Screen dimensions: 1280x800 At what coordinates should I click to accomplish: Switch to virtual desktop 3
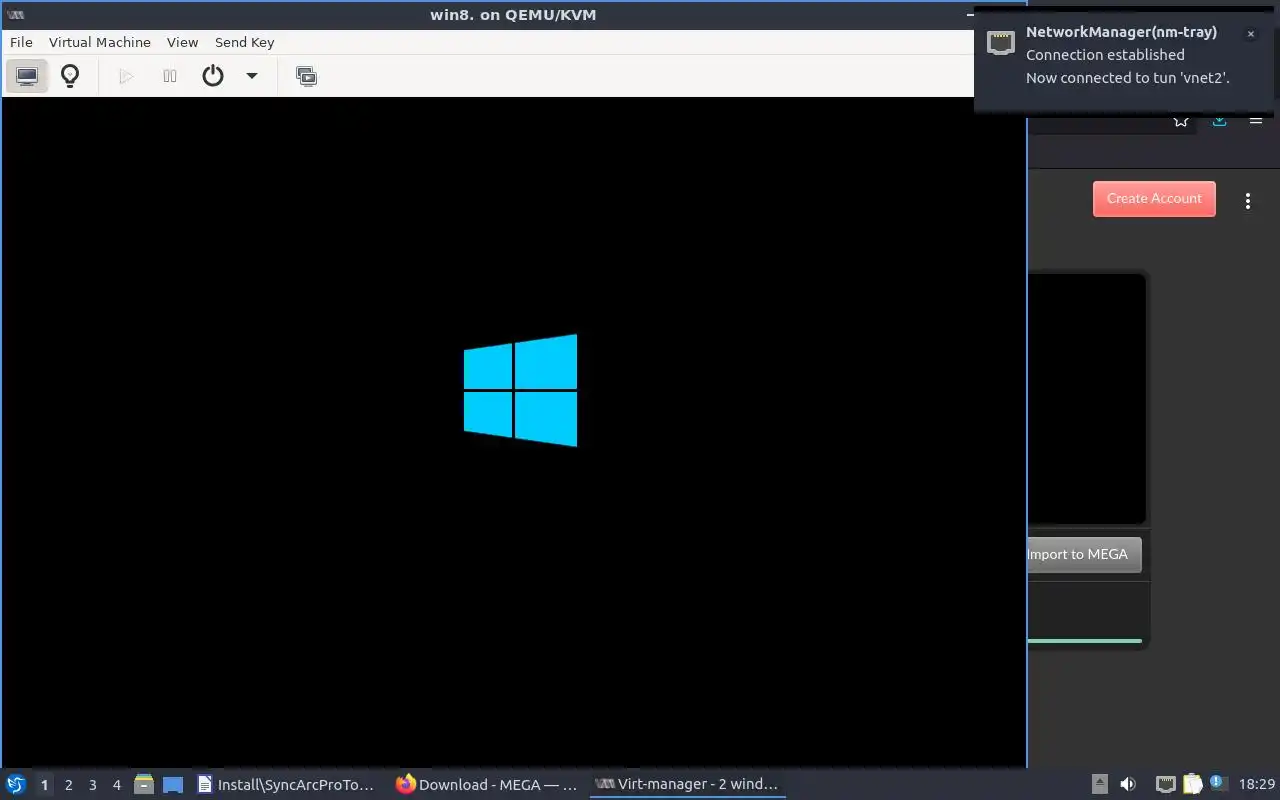(x=92, y=785)
